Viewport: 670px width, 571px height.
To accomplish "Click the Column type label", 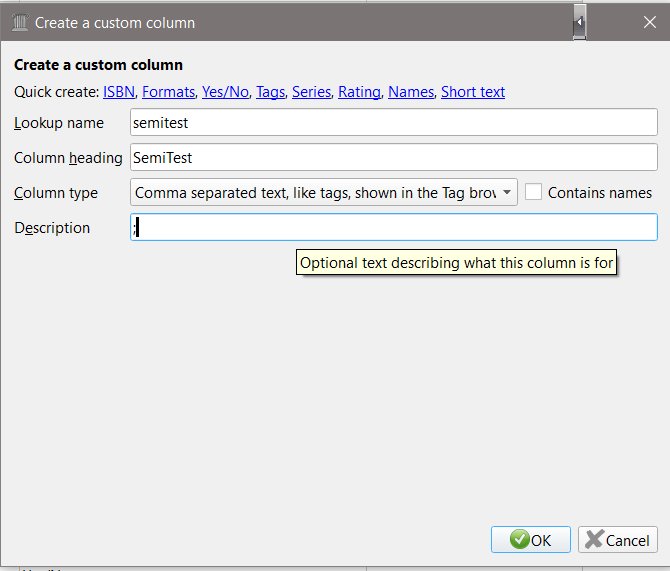I will pyautogui.click(x=56, y=192).
